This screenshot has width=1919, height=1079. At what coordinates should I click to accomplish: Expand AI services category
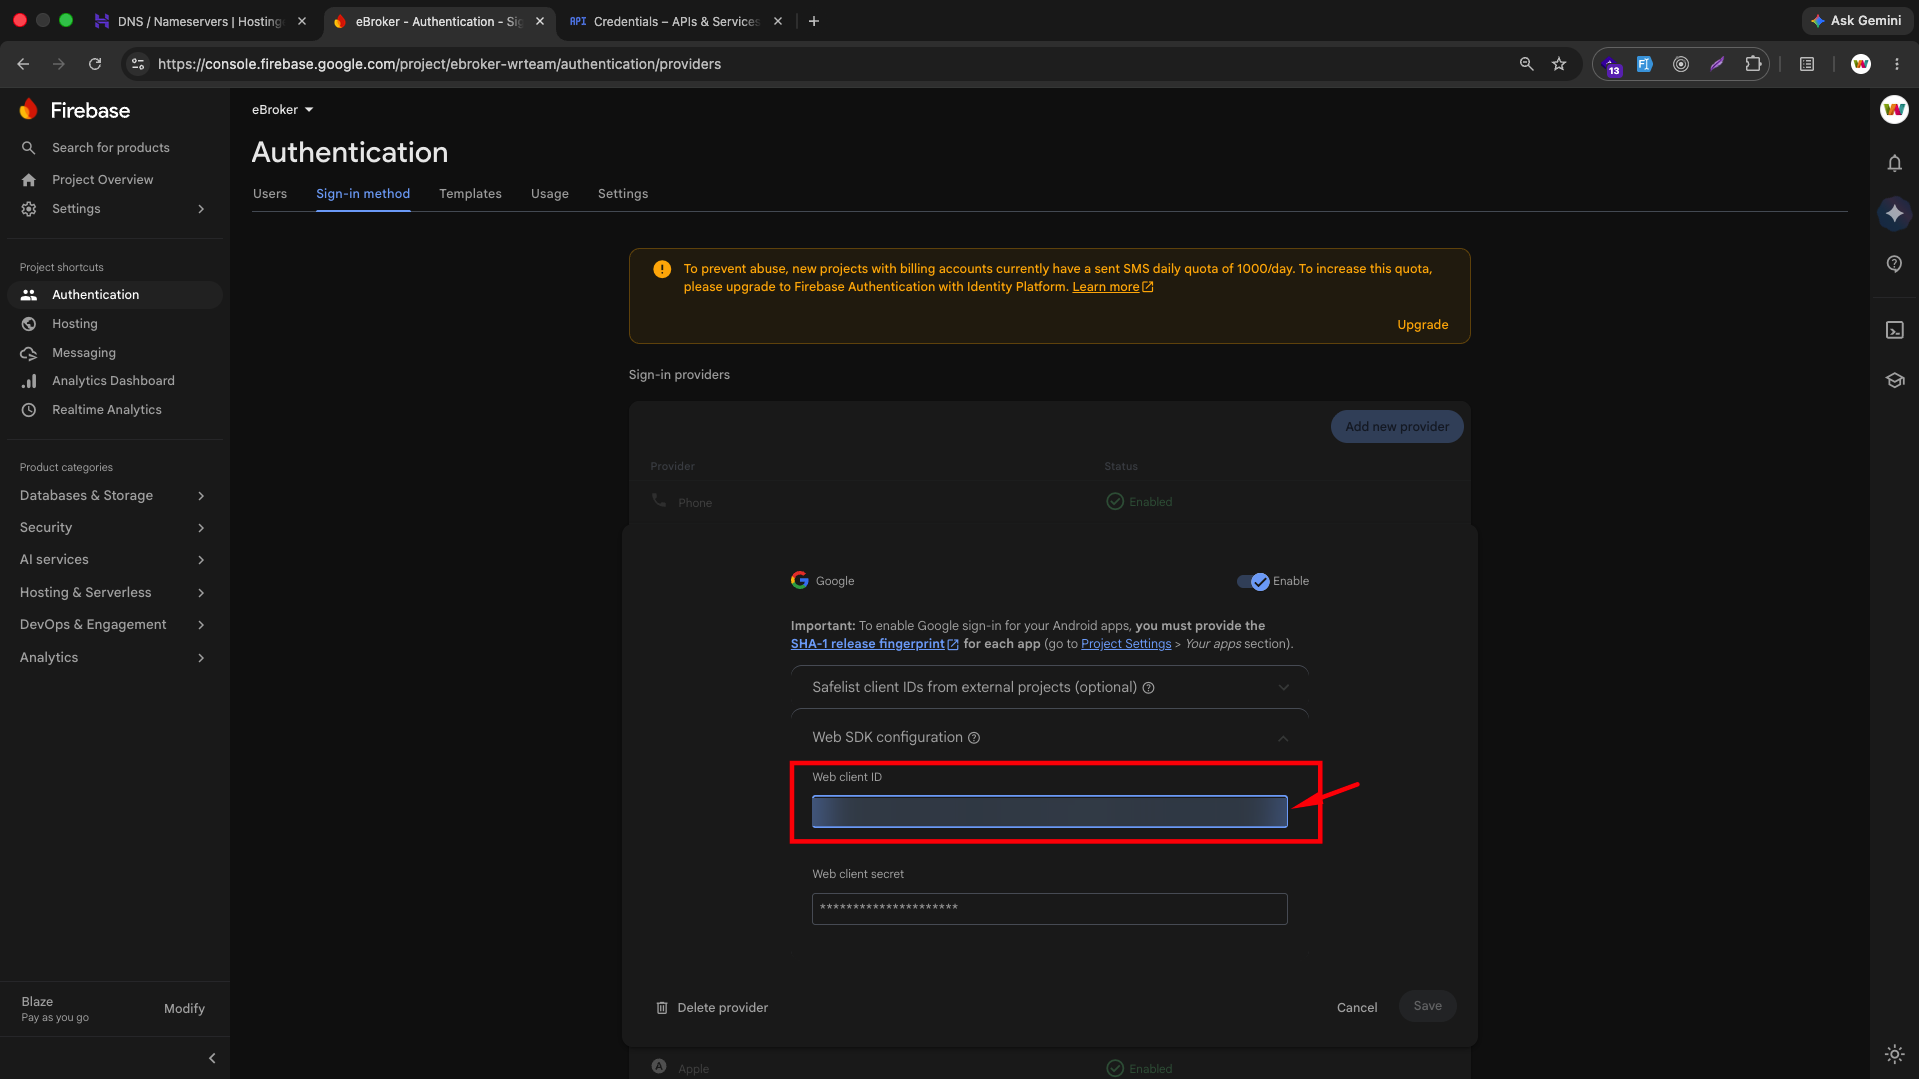(x=112, y=560)
